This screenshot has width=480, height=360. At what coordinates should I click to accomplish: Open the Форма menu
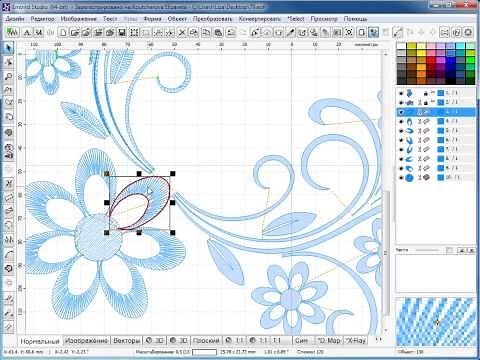152,19
